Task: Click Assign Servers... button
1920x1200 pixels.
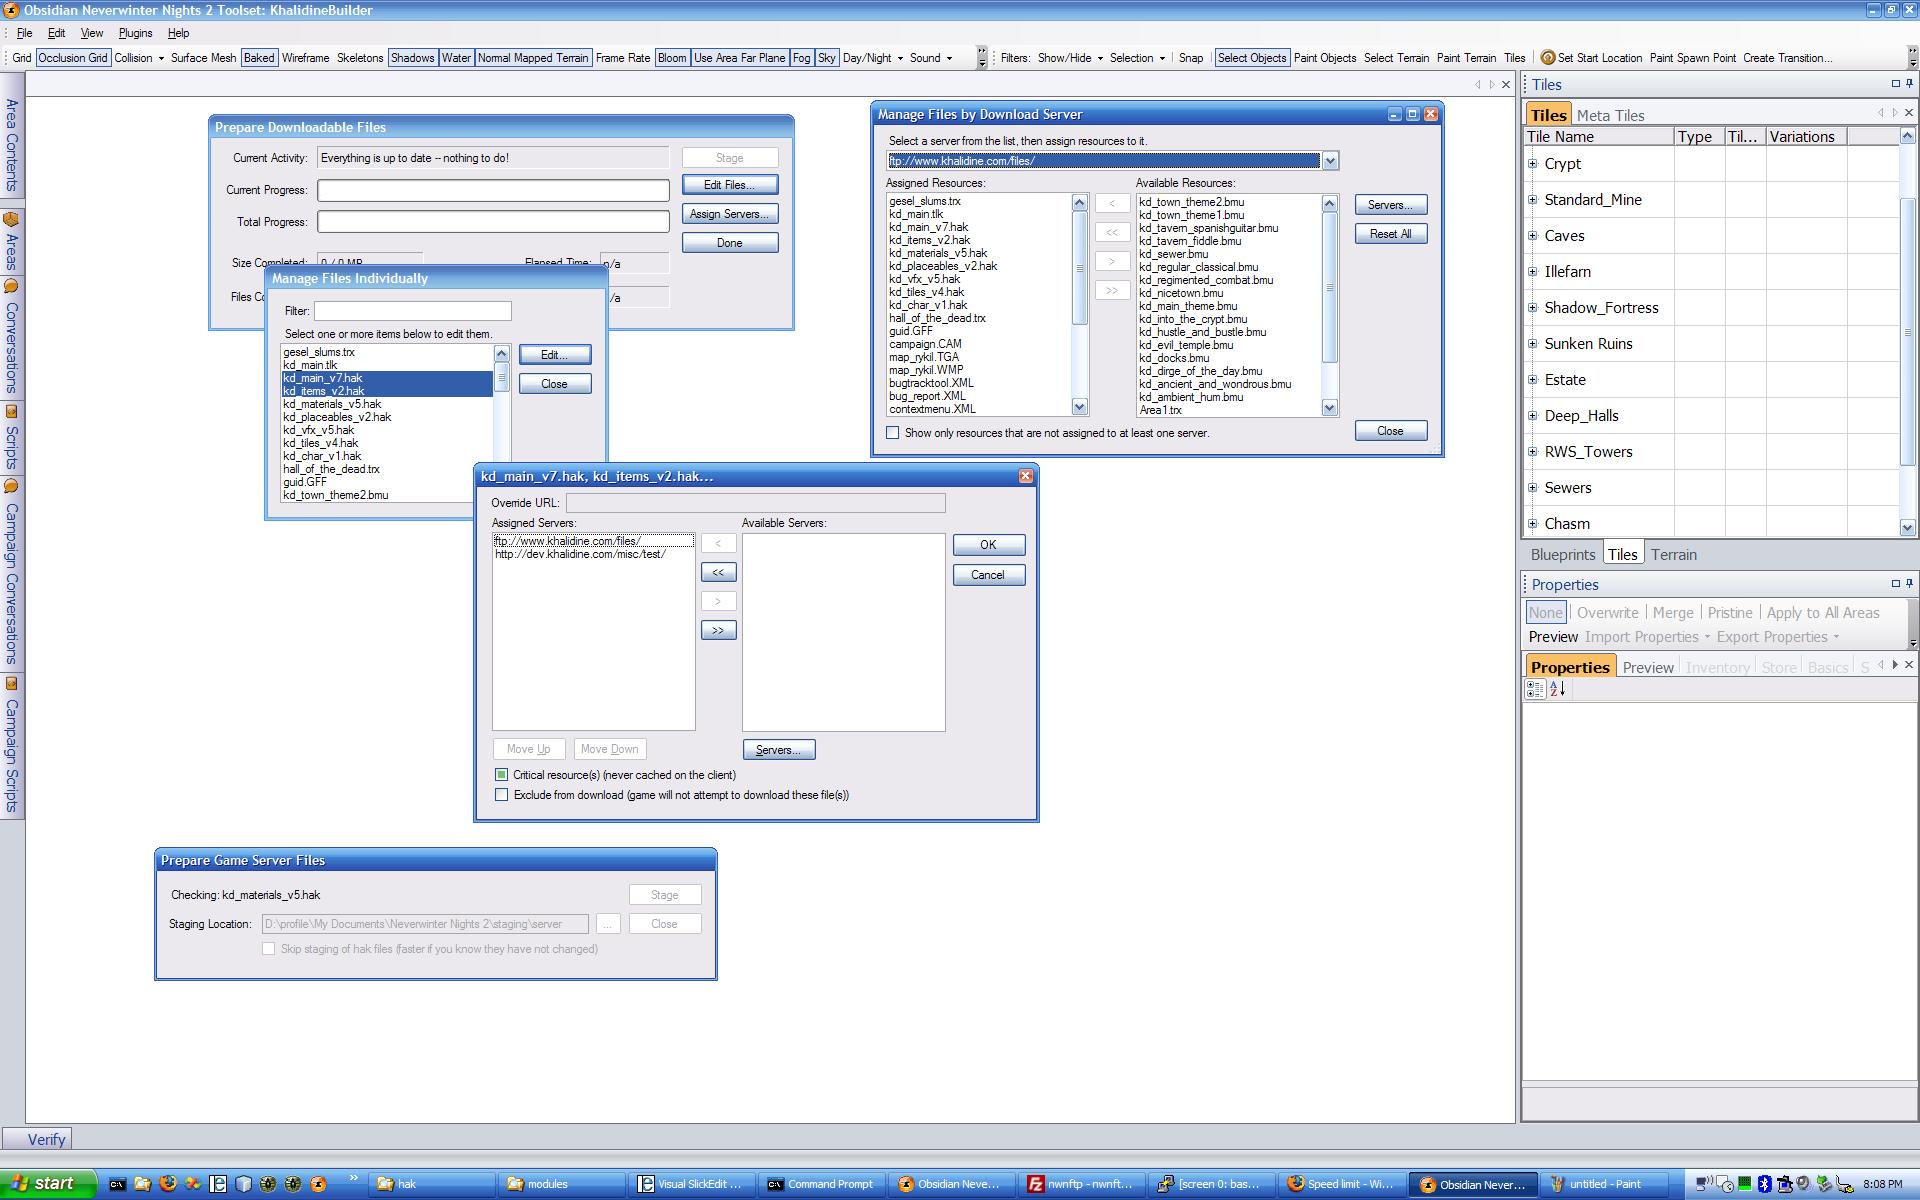Action: [730, 214]
